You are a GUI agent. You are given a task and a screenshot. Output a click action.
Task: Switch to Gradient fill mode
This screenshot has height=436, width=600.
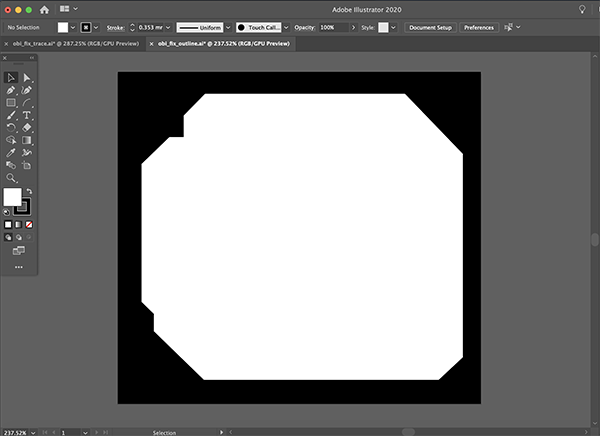point(18,225)
